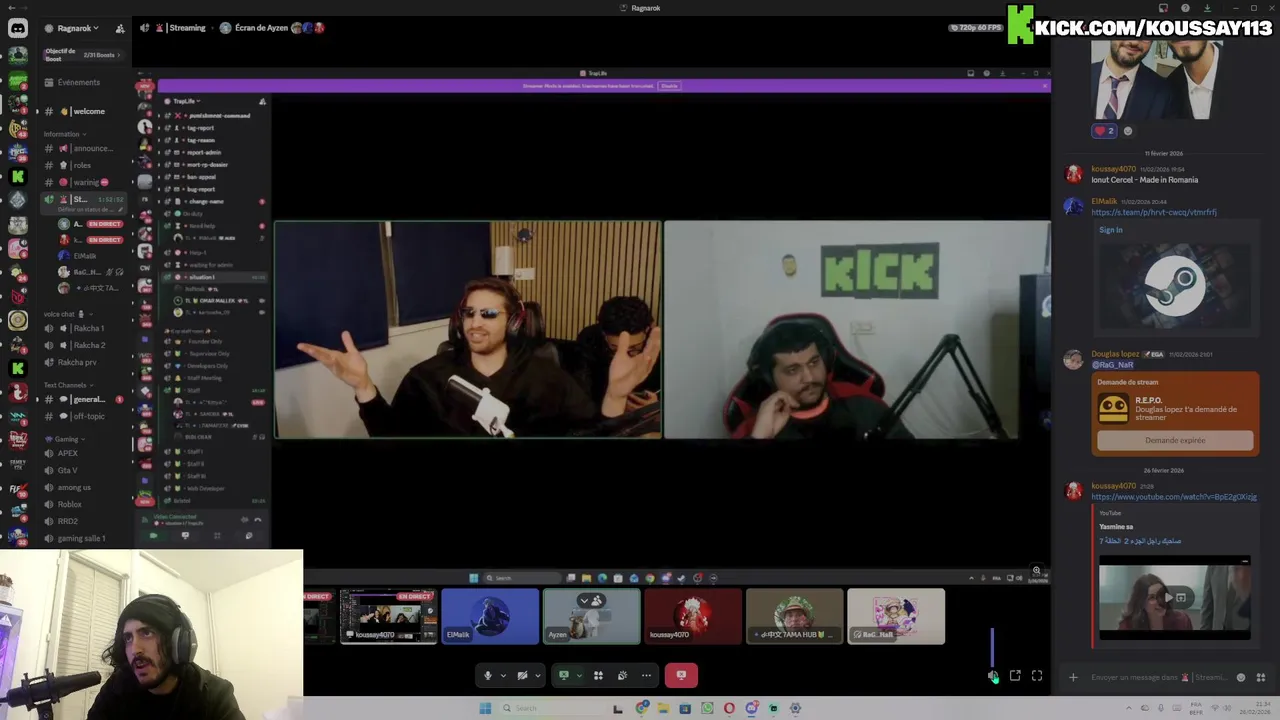Open soundboard icon in call controls
1280x720 pixels.
point(622,675)
